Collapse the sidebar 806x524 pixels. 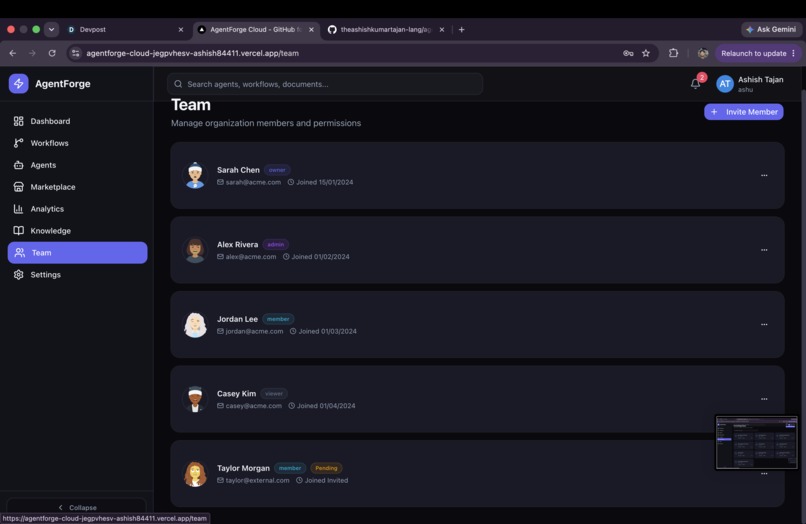[77, 507]
